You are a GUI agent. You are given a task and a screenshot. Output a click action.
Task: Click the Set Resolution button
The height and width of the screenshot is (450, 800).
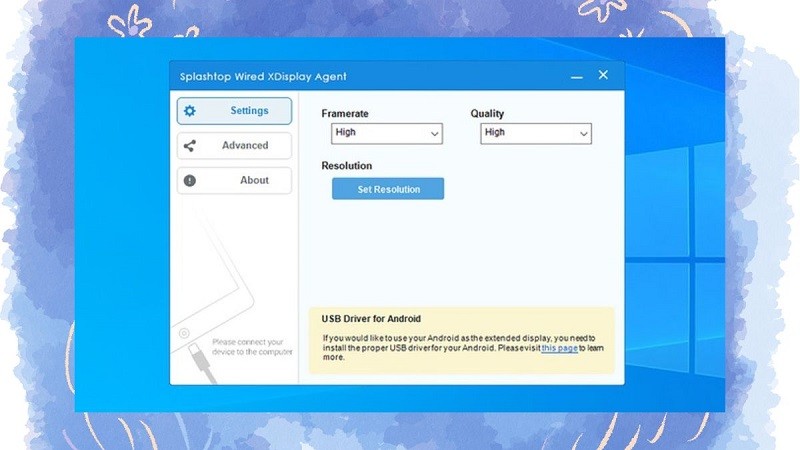tap(388, 189)
